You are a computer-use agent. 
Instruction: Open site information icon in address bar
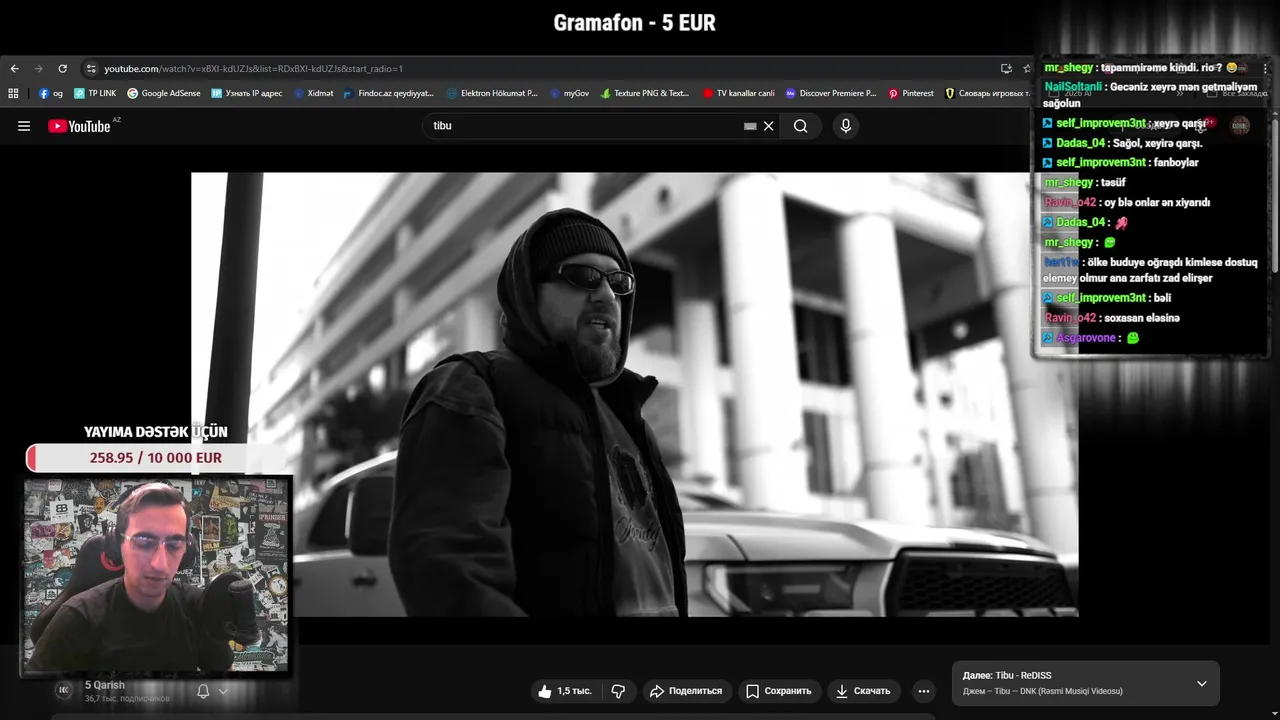pyautogui.click(x=91, y=69)
